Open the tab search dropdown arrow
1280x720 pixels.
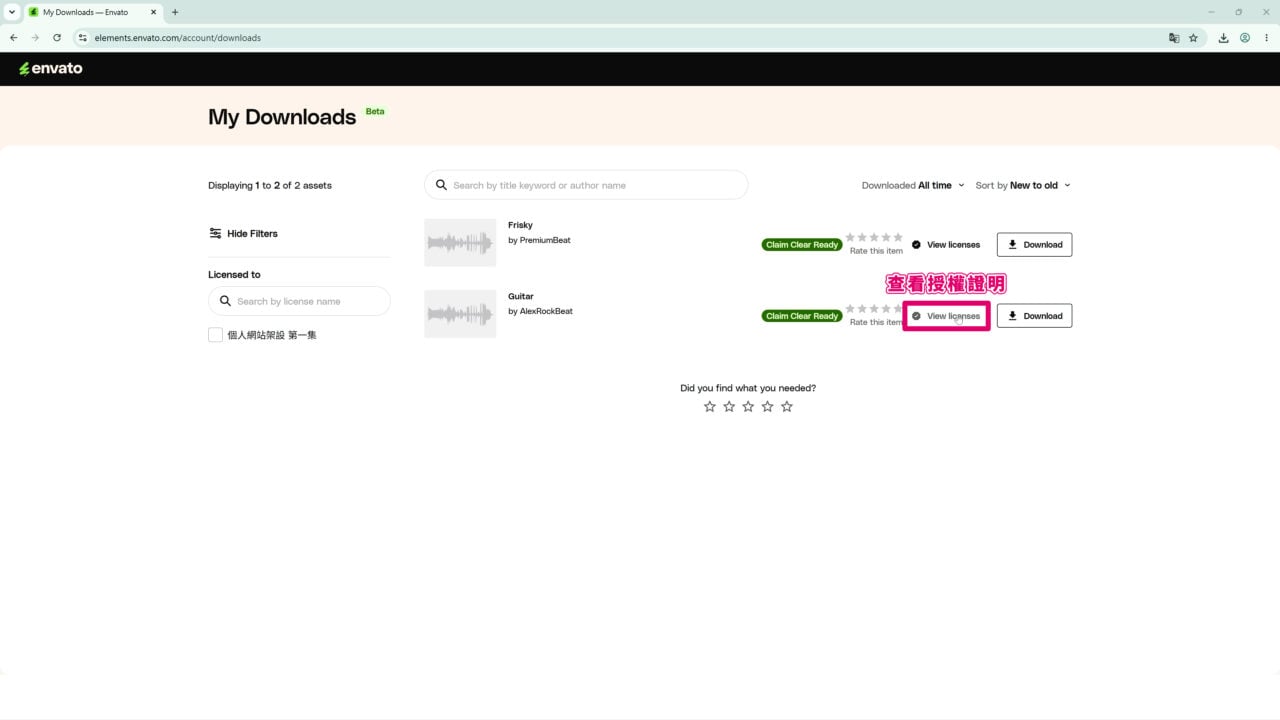point(12,12)
